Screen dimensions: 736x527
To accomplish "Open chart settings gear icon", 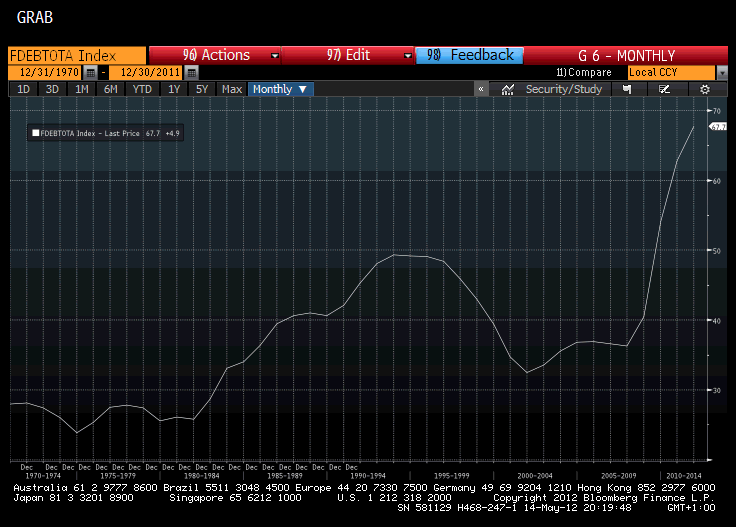I will tap(705, 89).
